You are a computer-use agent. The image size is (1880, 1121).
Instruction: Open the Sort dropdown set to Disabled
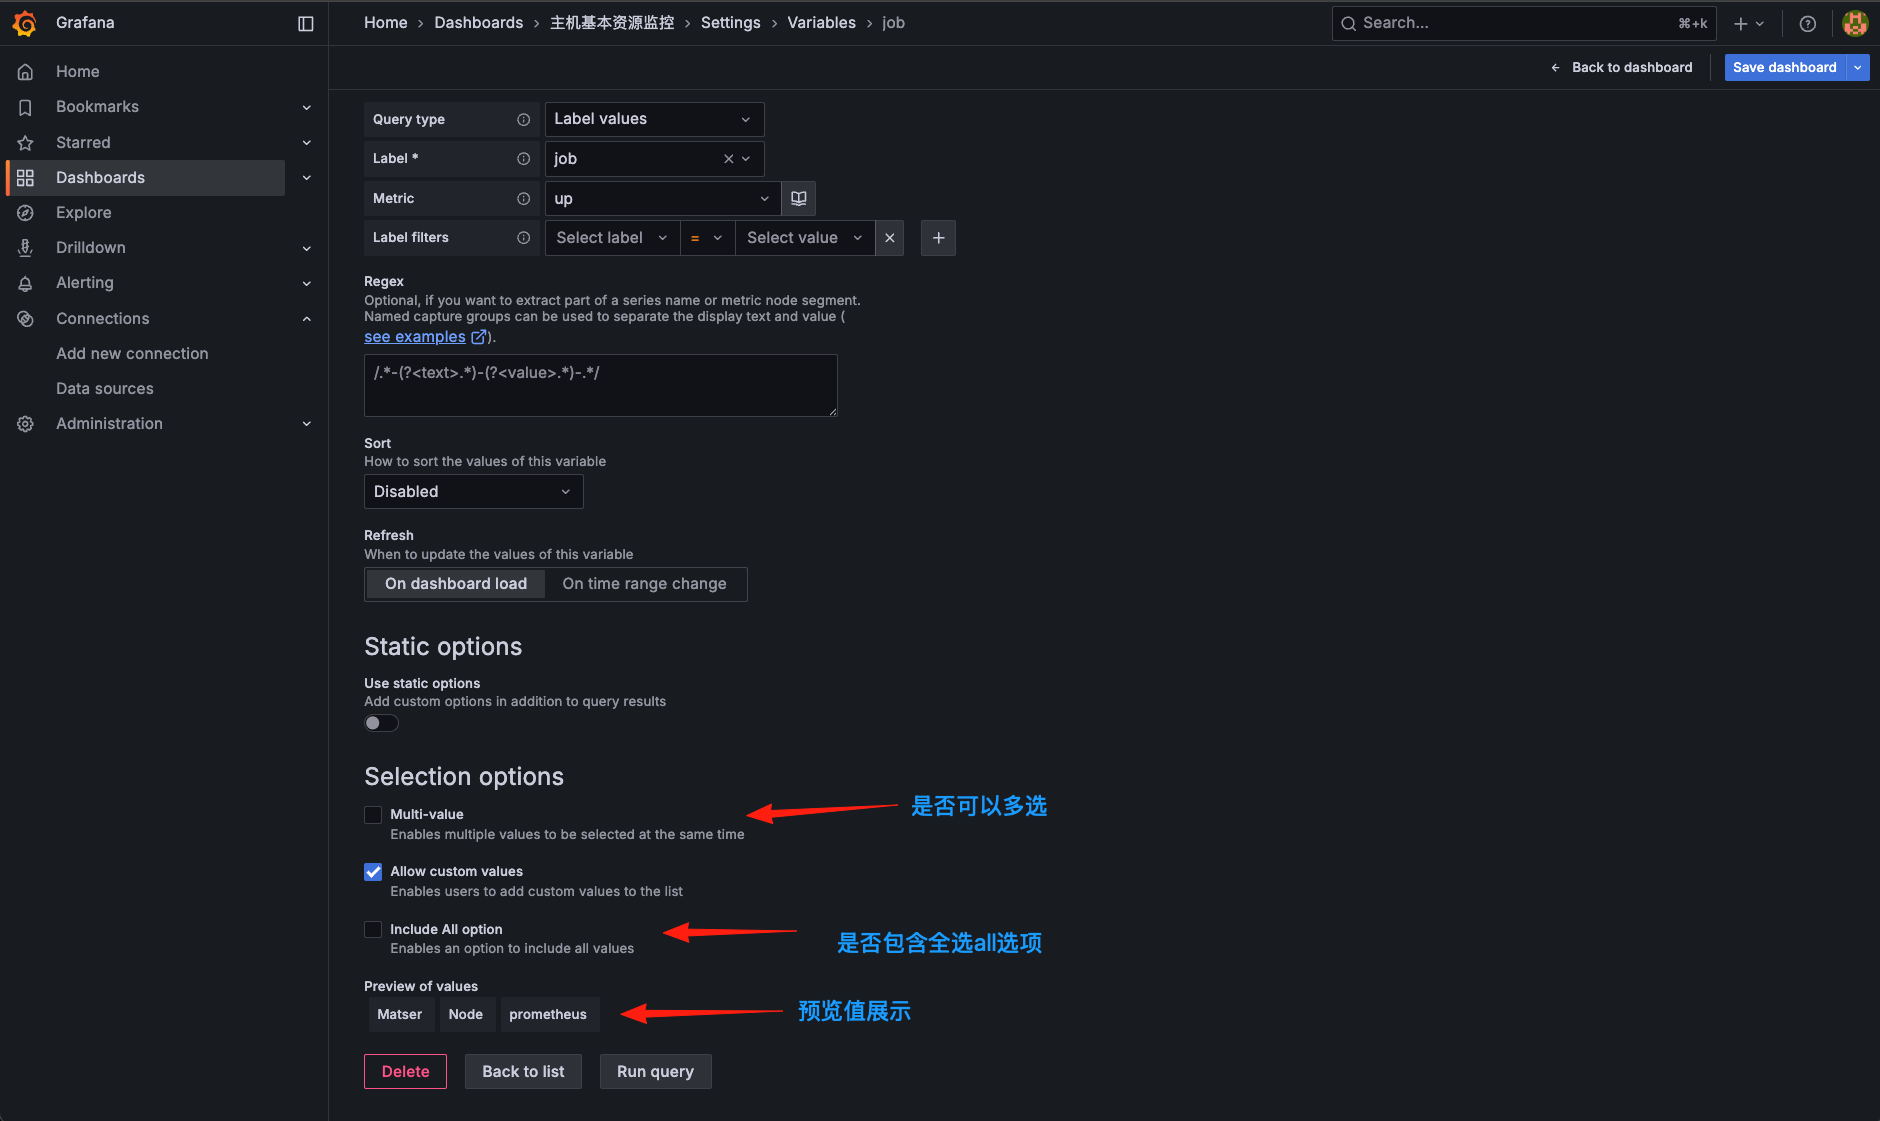473,491
